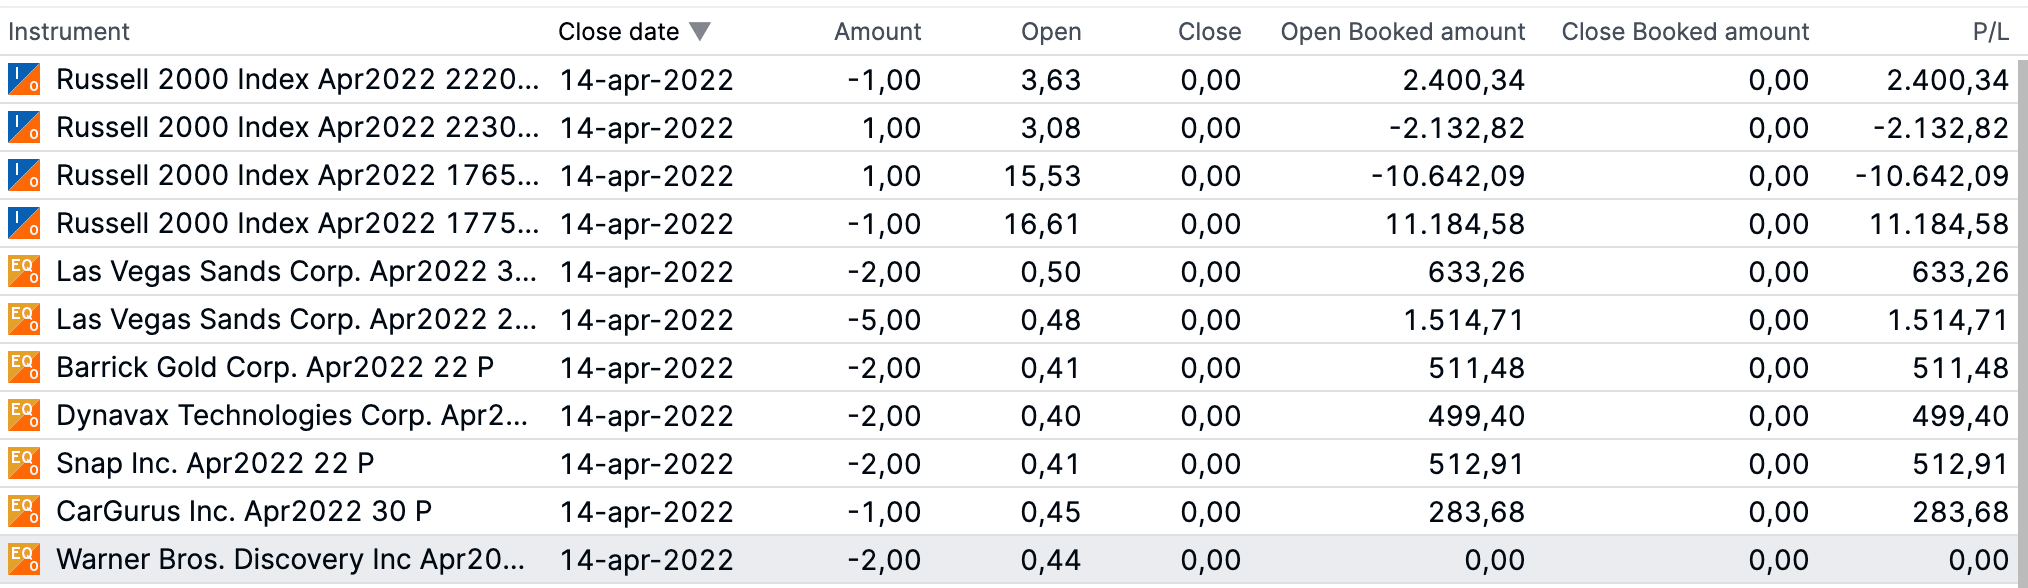Click index option icon for Russell 2000 1775 row
Image resolution: width=2028 pixels, height=588 pixels.
[x=24, y=223]
